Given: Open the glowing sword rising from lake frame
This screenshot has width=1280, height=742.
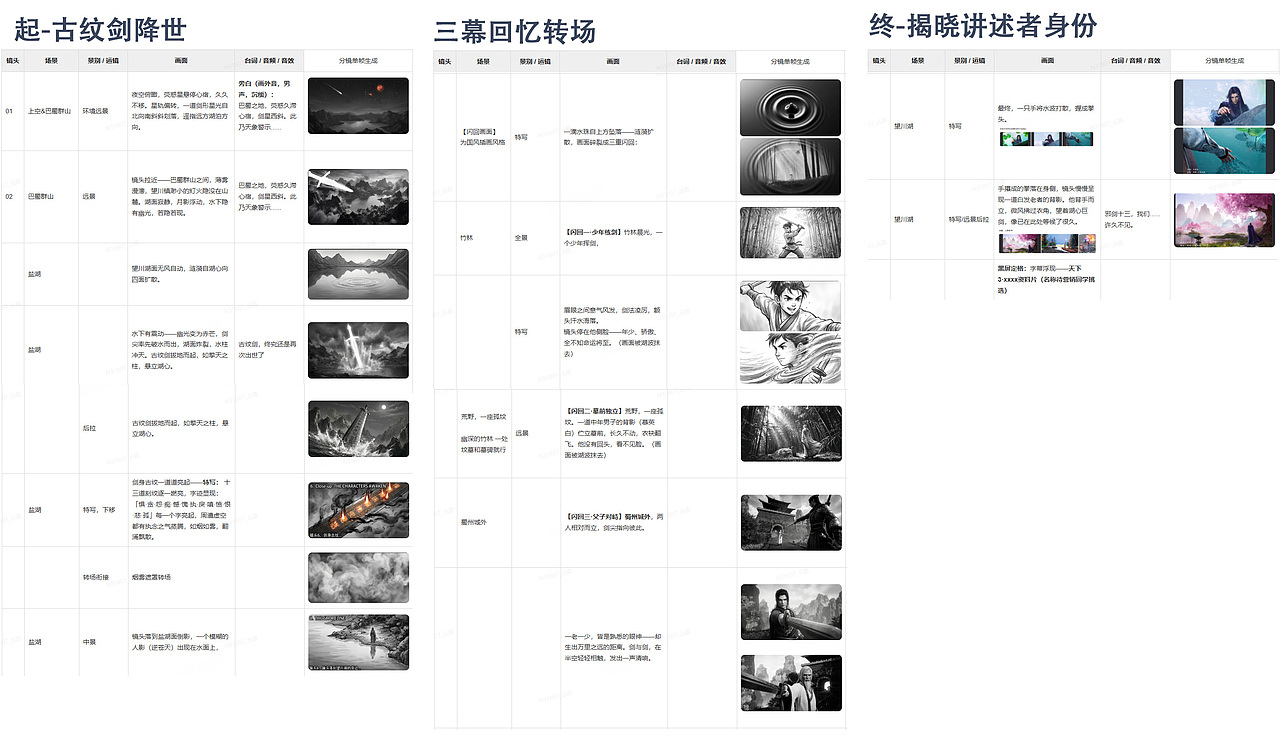Looking at the screenshot, I should point(358,350).
